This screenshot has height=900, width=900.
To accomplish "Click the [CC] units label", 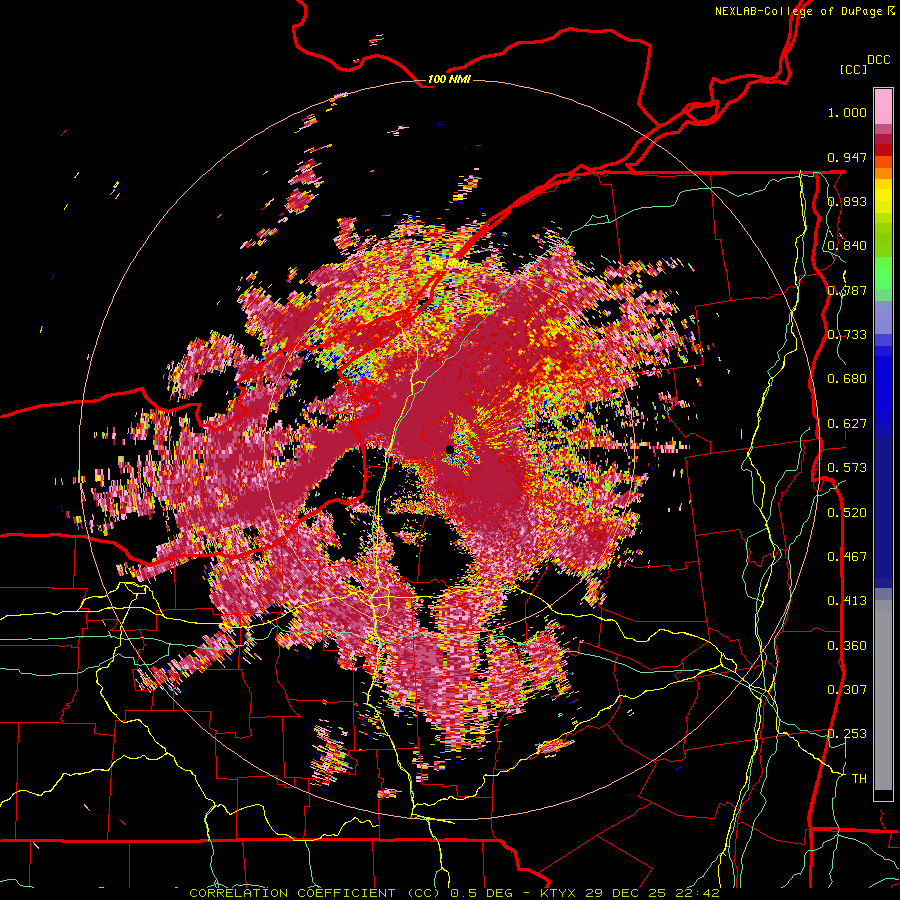I will 854,69.
